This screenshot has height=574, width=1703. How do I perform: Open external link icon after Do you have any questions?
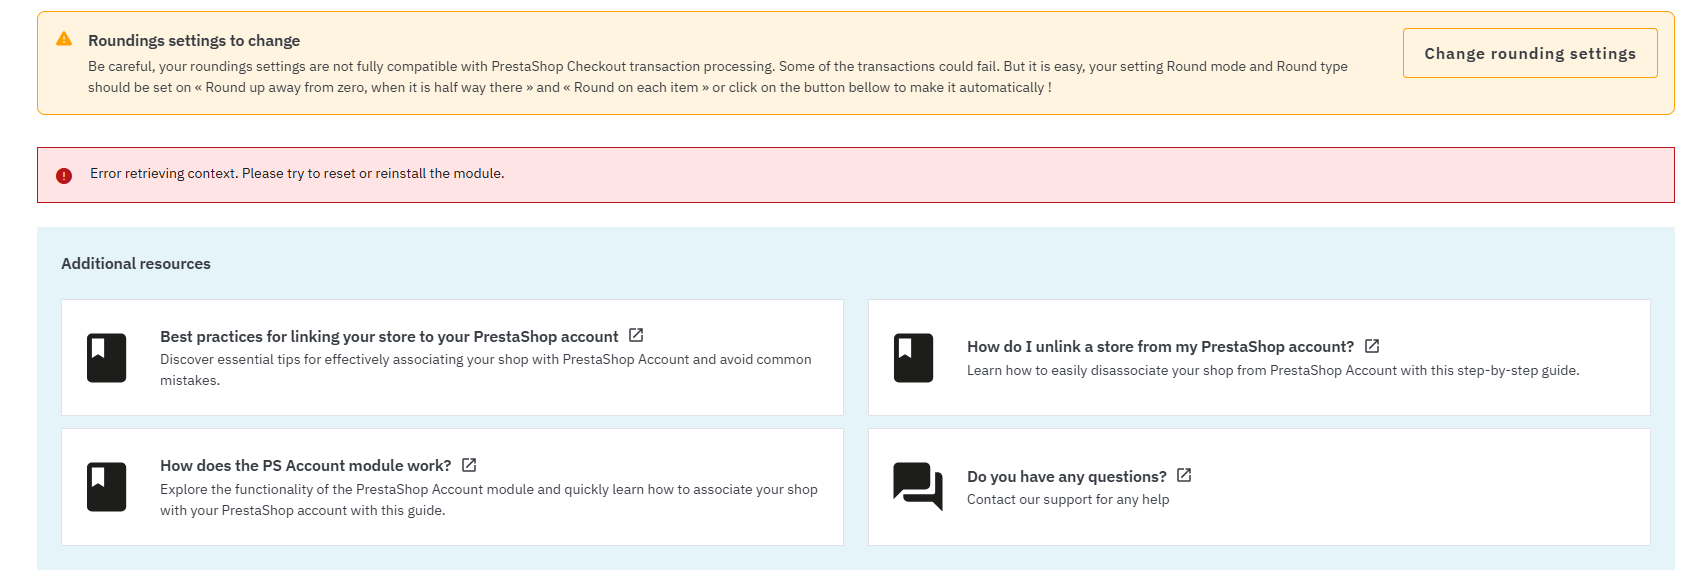pyautogui.click(x=1184, y=475)
